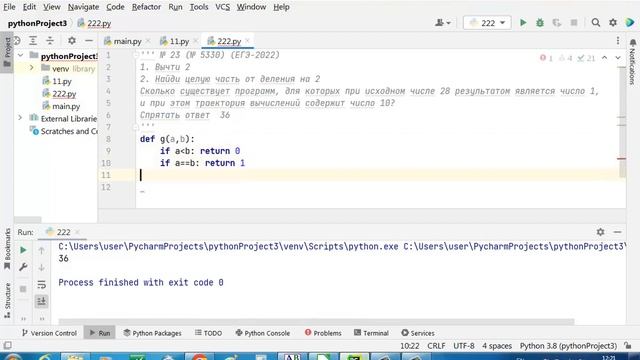
Task: Open the Refactor menu
Action: click(x=146, y=7)
